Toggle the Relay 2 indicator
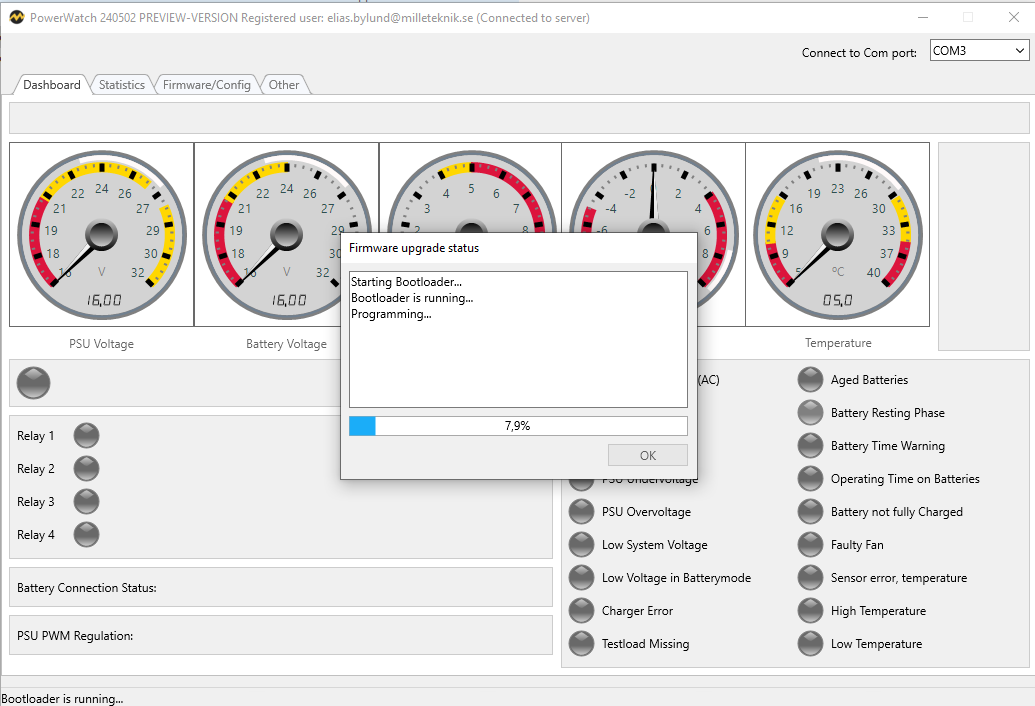The image size is (1035, 706). click(86, 468)
